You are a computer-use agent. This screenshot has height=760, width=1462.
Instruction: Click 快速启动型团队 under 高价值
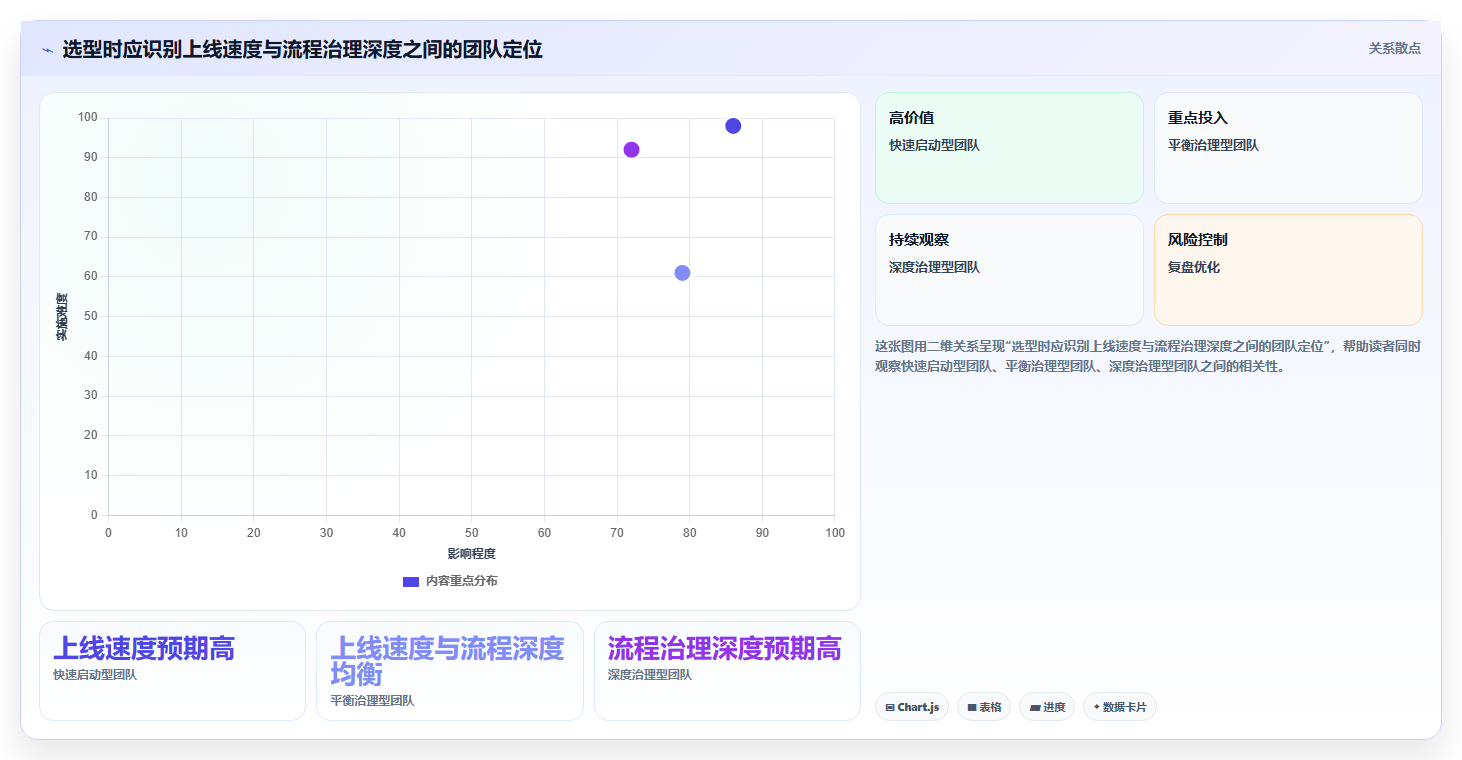click(x=934, y=145)
